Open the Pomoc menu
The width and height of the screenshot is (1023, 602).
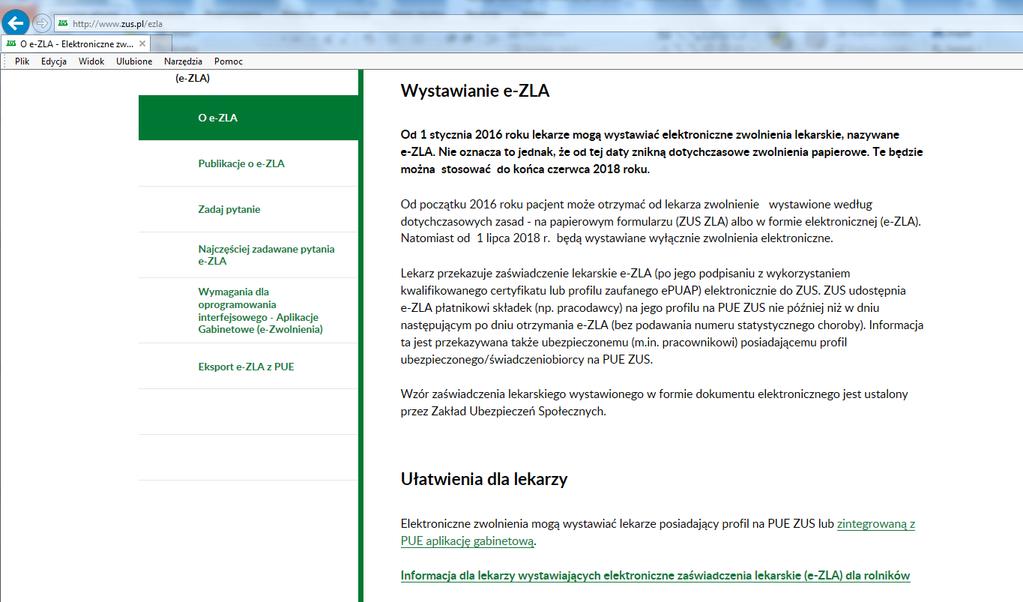tap(228, 61)
